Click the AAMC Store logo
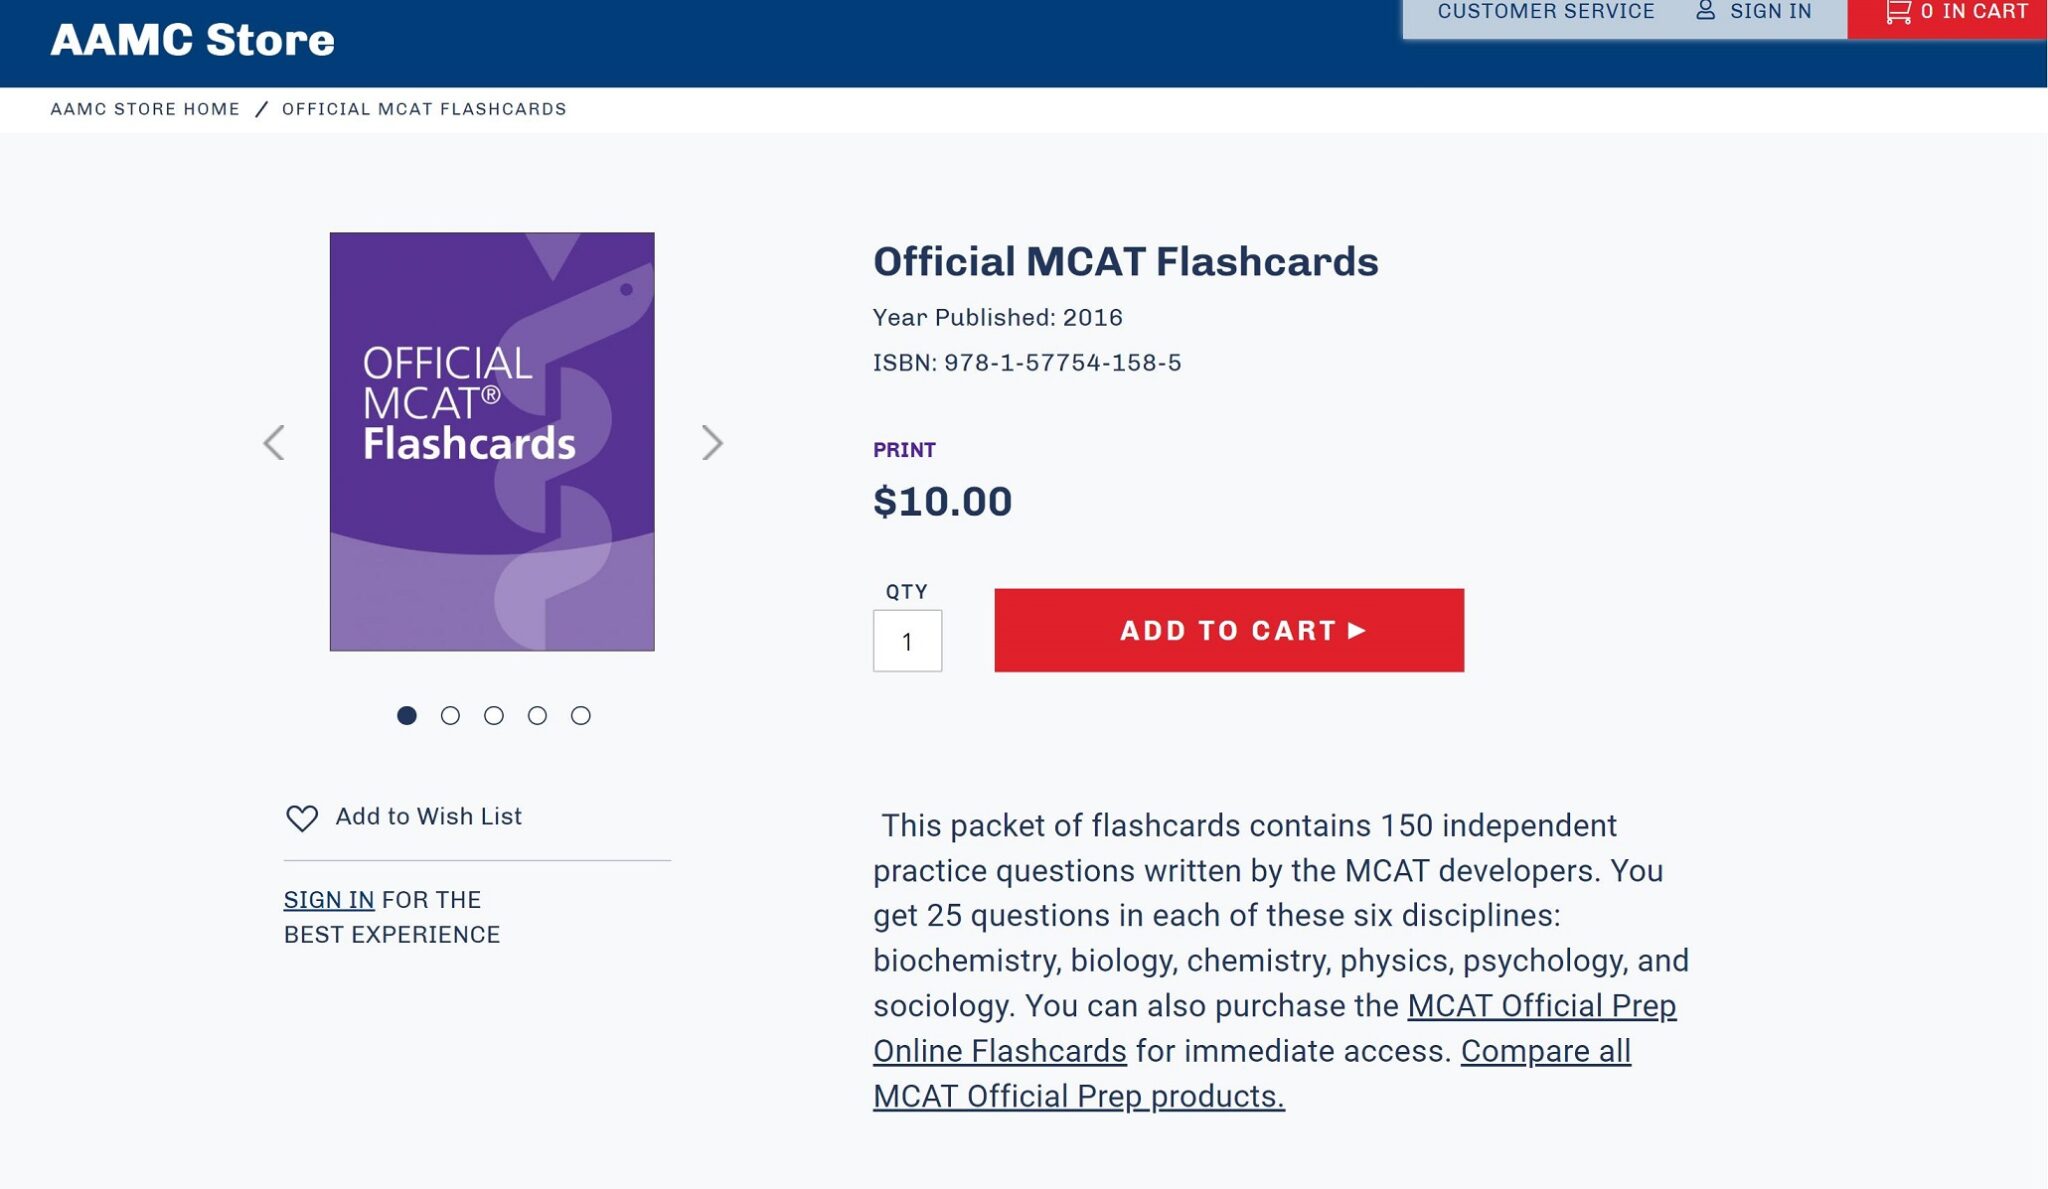The width and height of the screenshot is (2048, 1189). [x=192, y=40]
